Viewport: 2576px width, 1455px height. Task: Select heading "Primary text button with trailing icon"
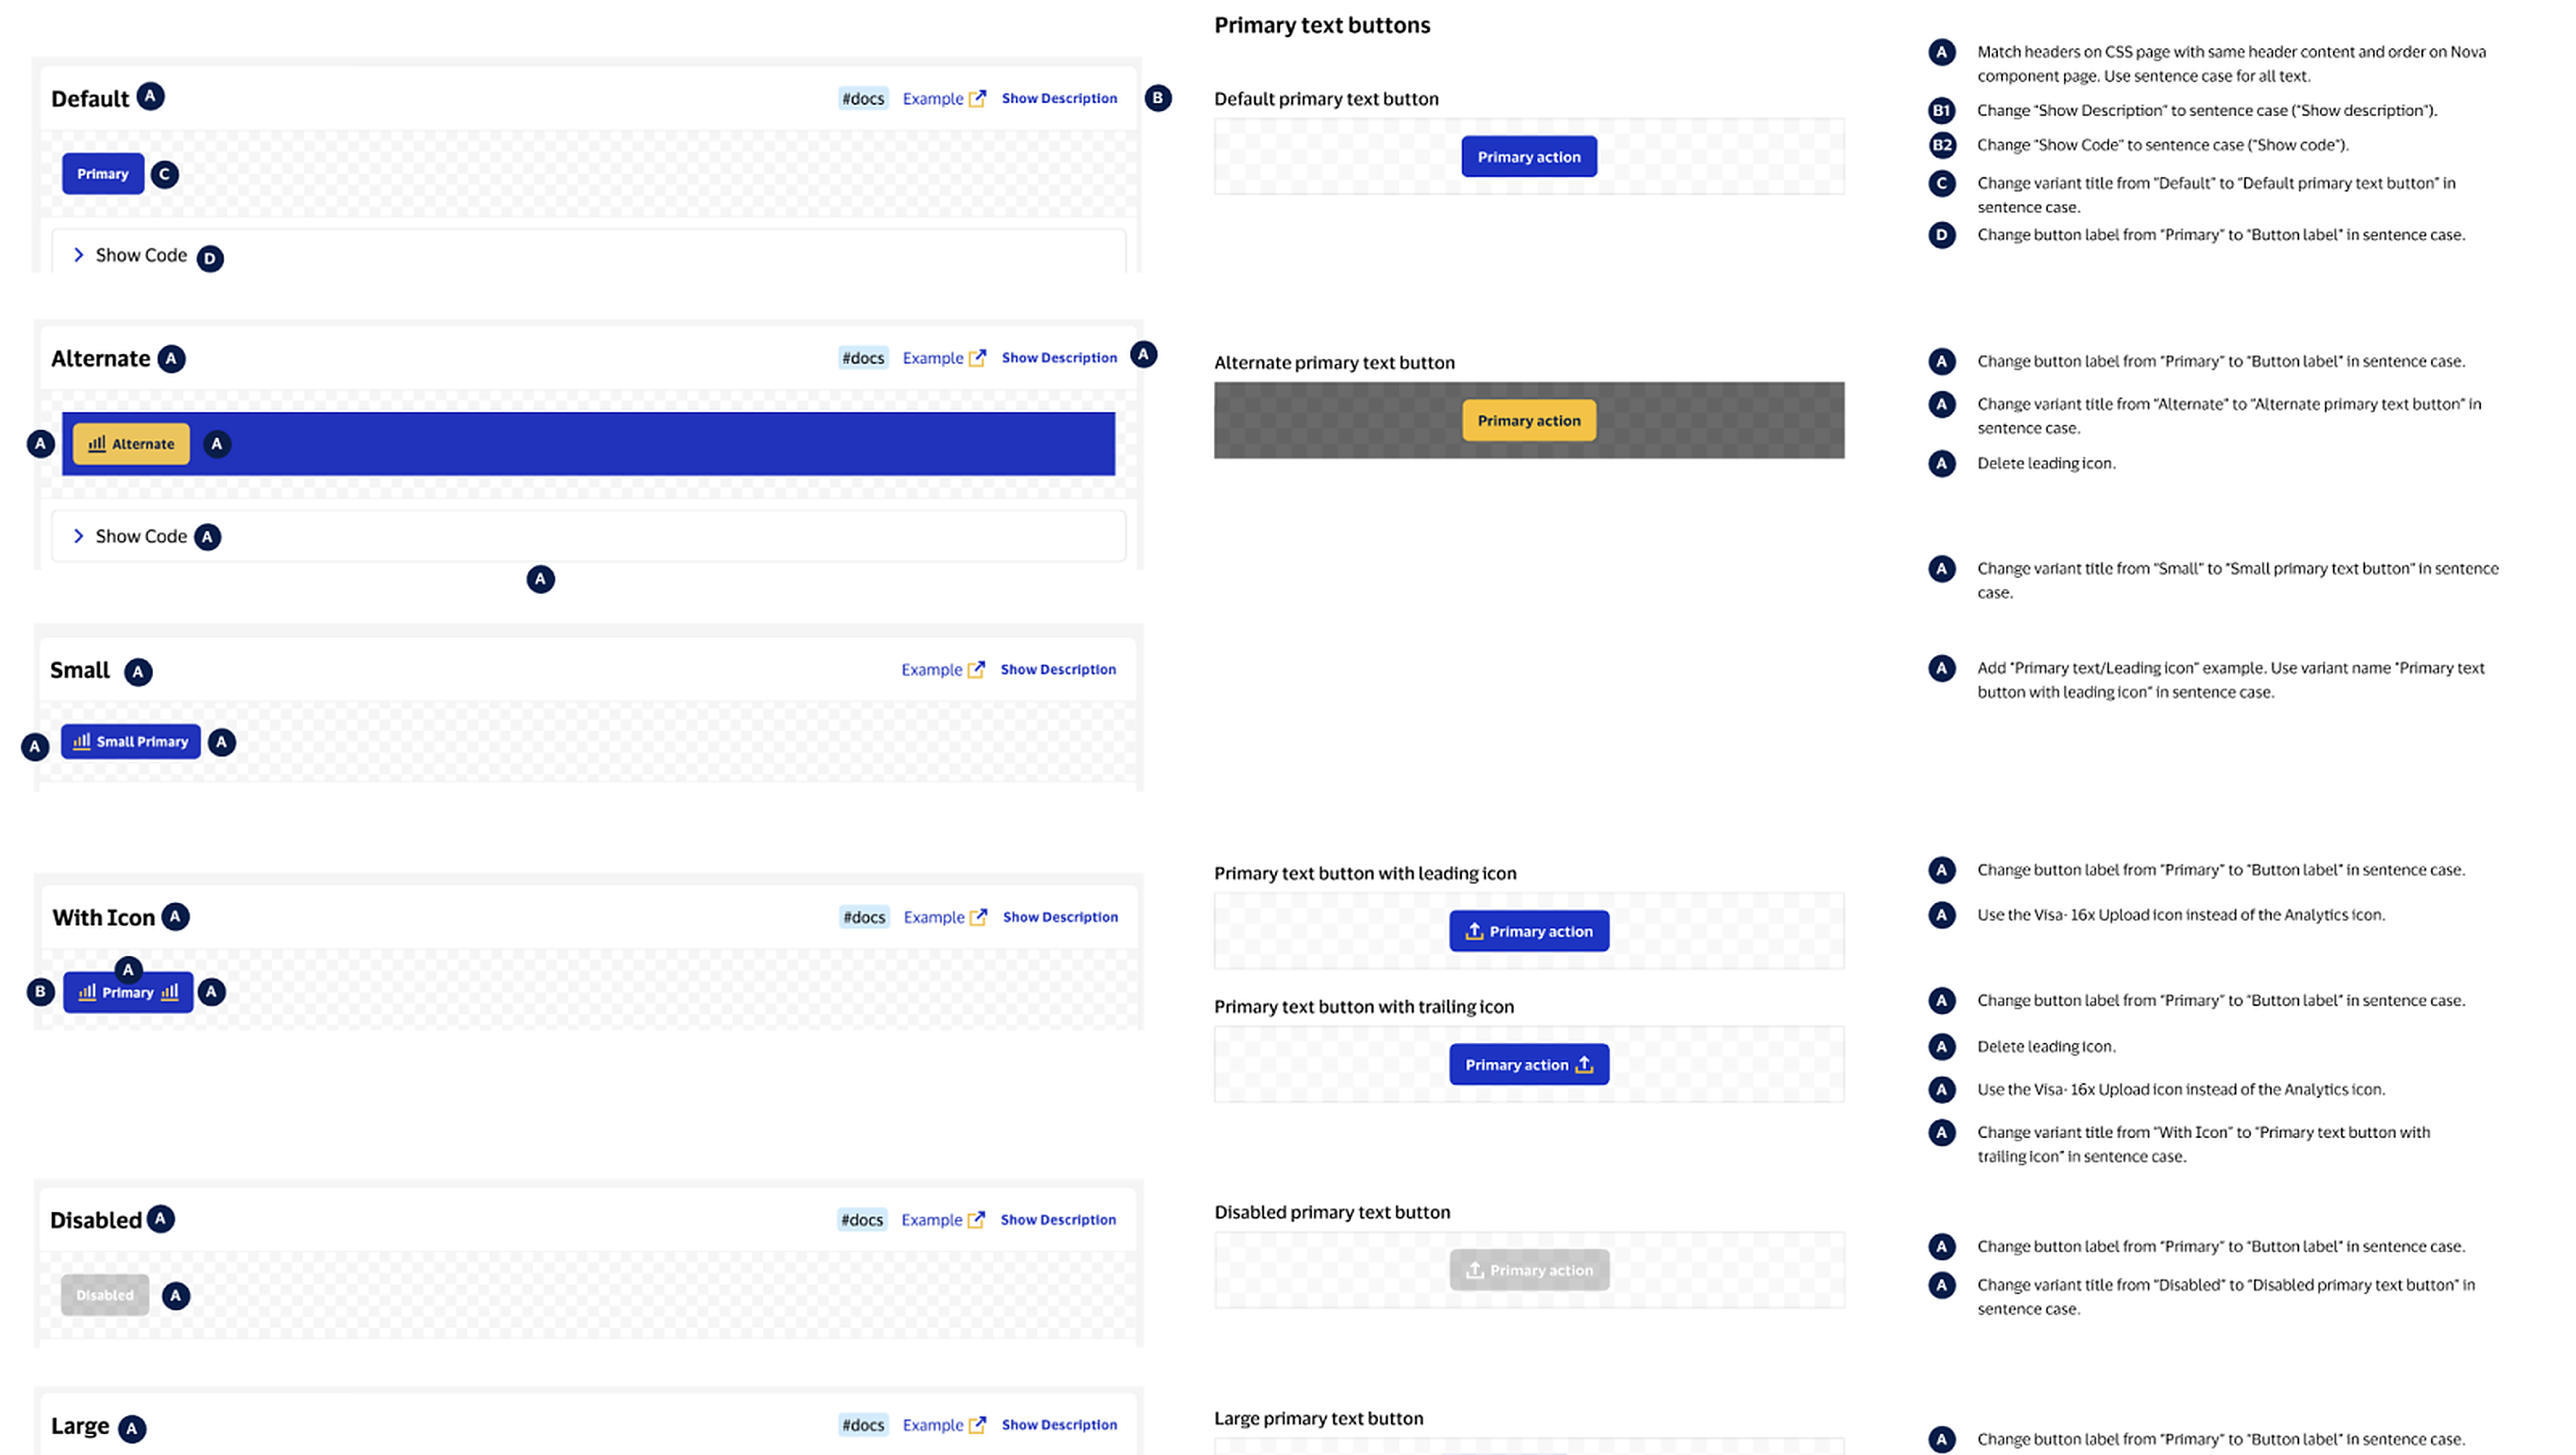click(x=1364, y=1007)
